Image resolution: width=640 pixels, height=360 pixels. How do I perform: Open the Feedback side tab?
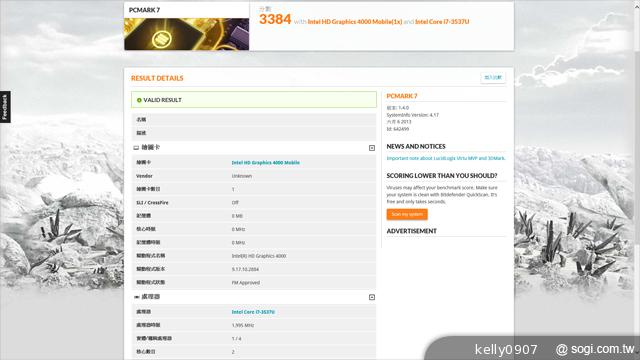coord(5,107)
